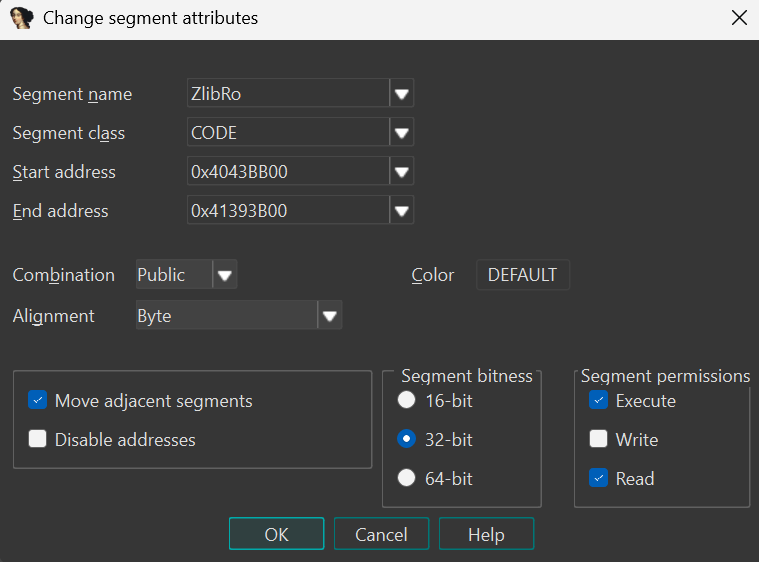Click the Segment name label
759x562 pixels.
[x=72, y=94]
